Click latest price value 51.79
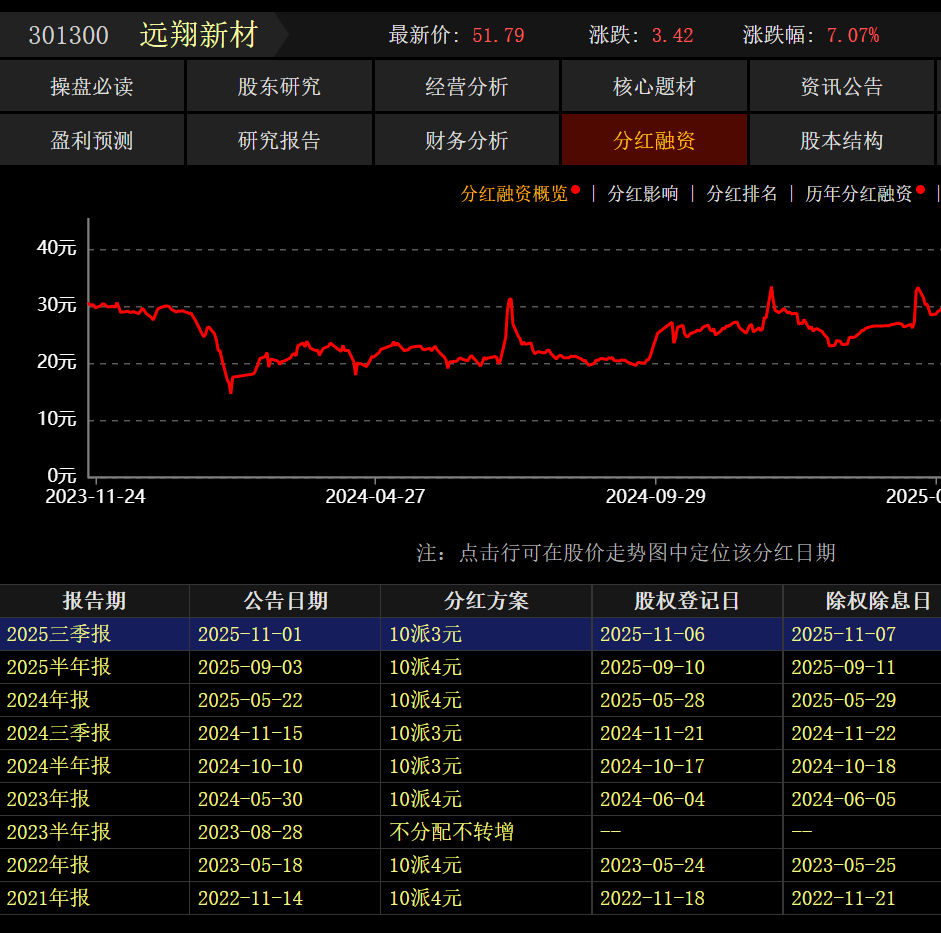The width and height of the screenshot is (941, 933). pos(498,35)
